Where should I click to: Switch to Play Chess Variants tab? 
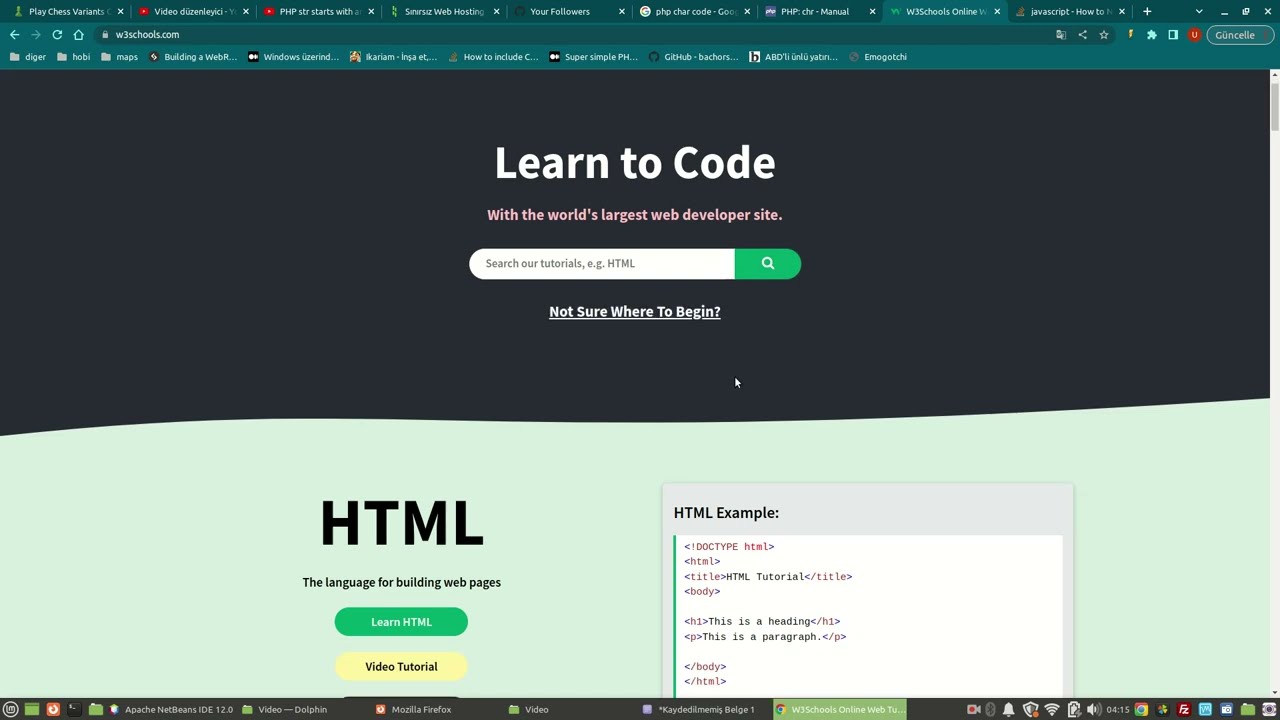coord(66,11)
